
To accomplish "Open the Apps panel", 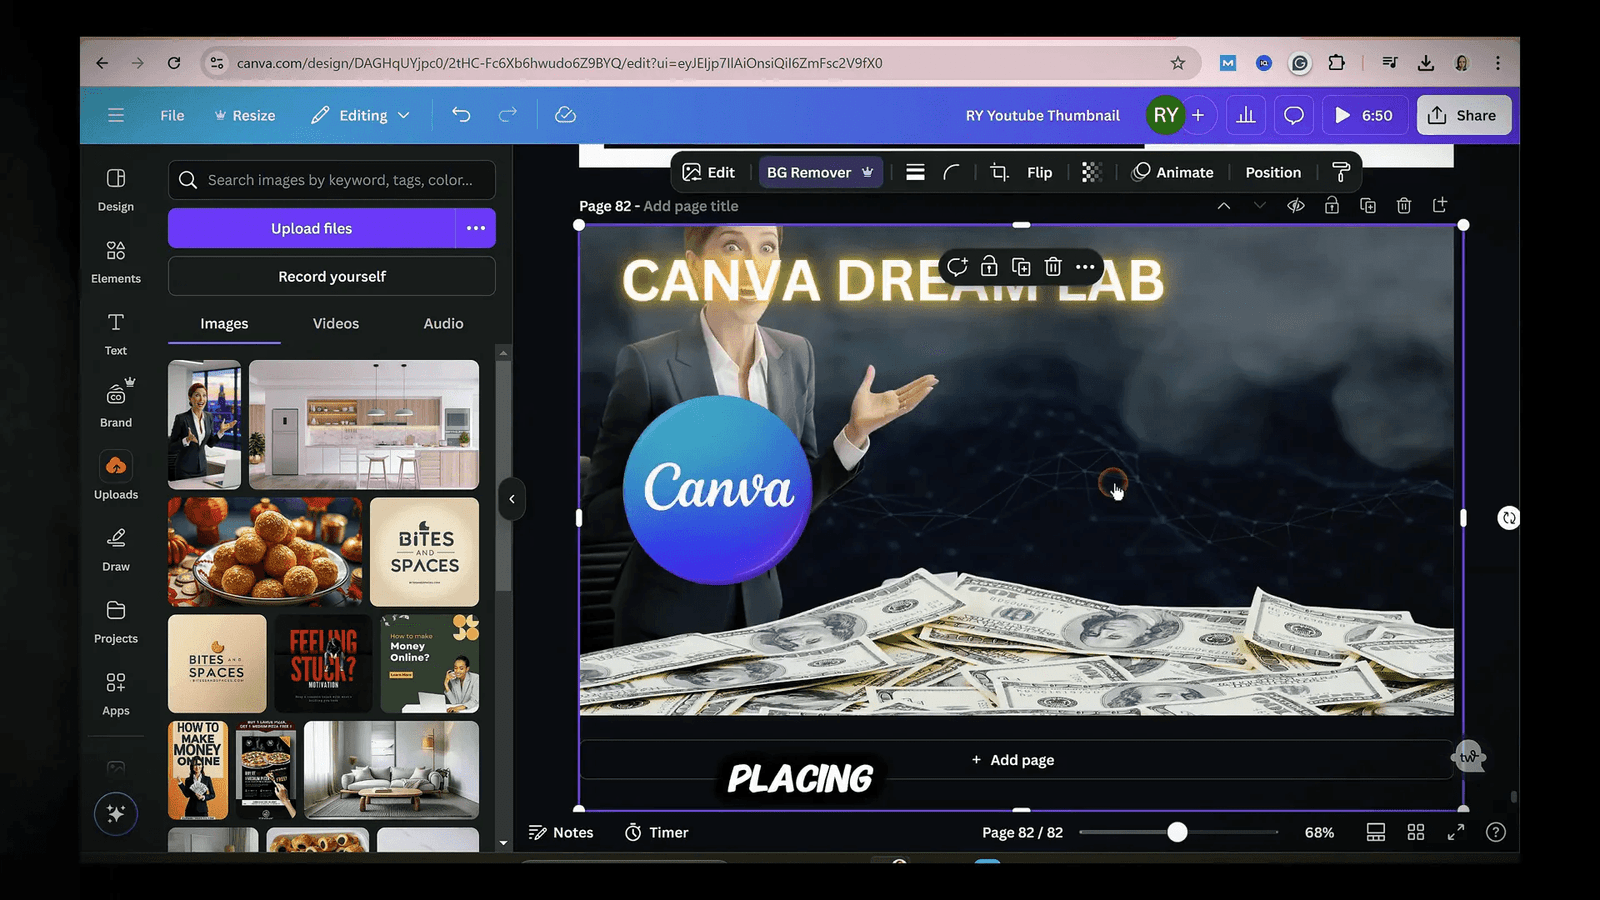I will click(x=116, y=693).
